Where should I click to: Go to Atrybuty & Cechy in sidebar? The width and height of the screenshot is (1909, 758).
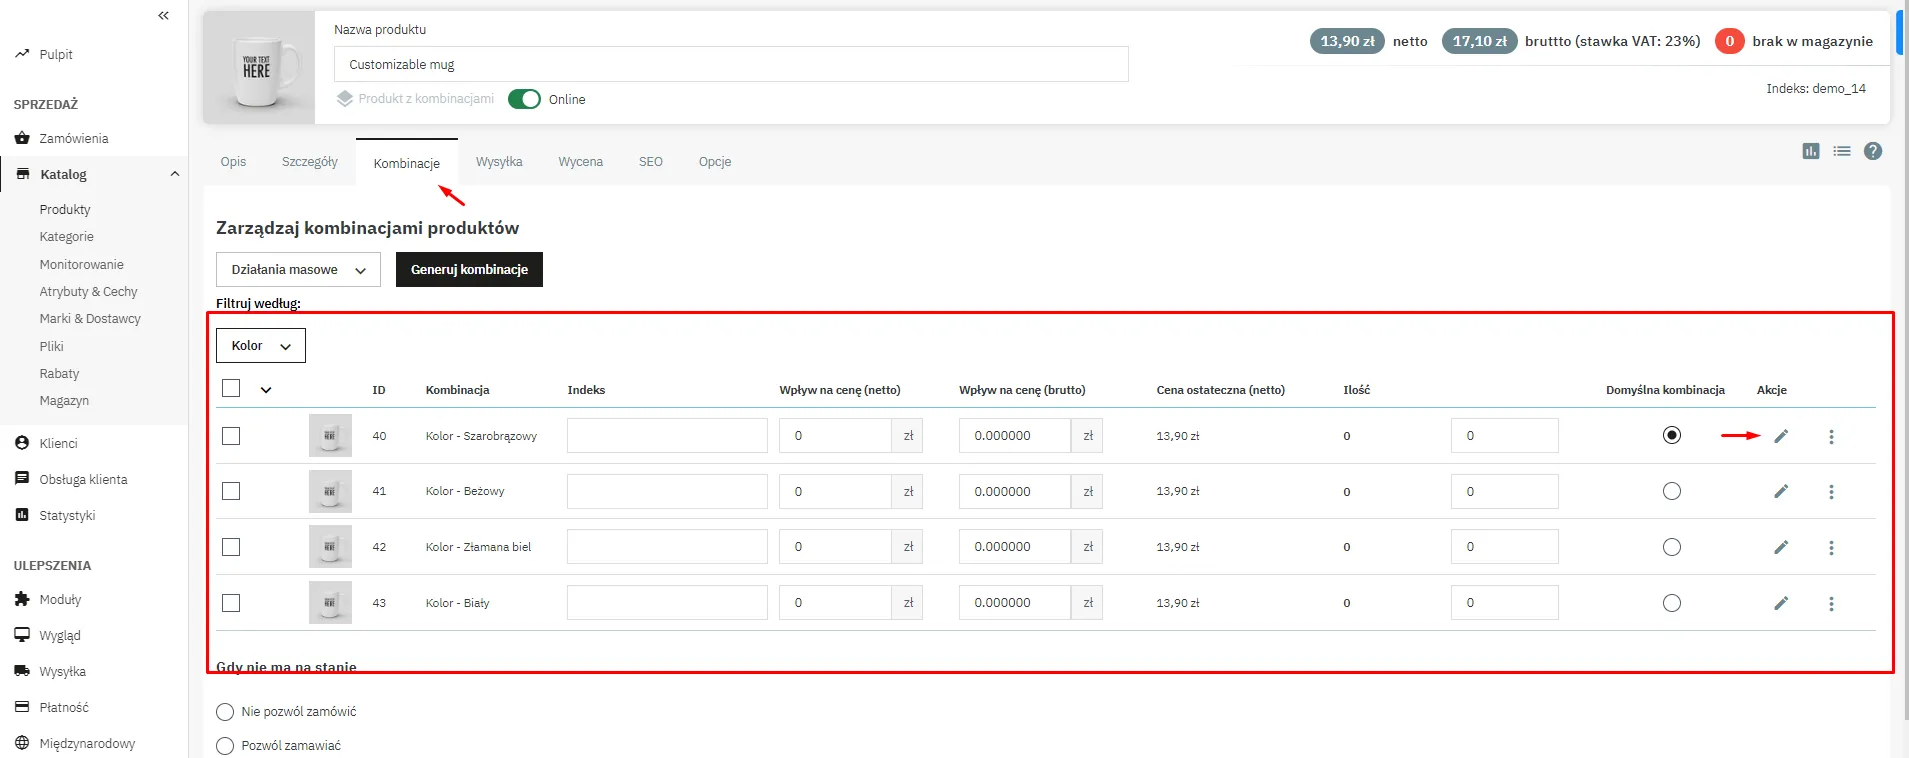[88, 292]
